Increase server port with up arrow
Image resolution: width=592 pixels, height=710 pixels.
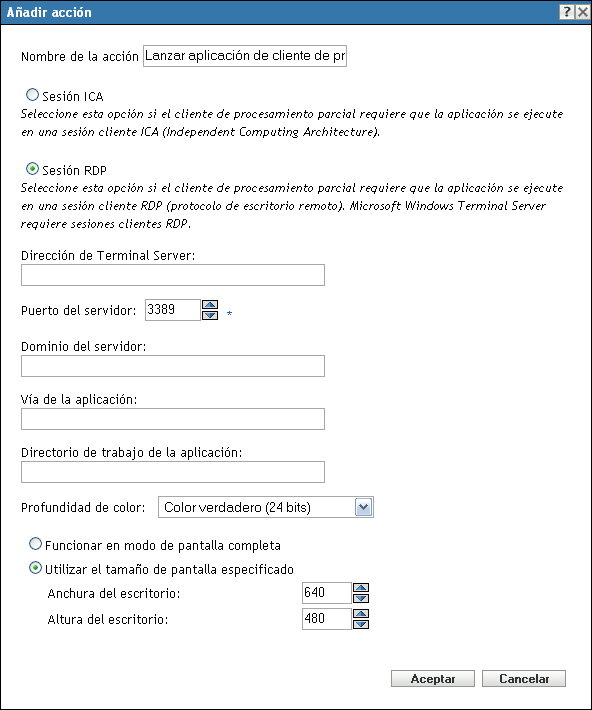click(x=210, y=305)
